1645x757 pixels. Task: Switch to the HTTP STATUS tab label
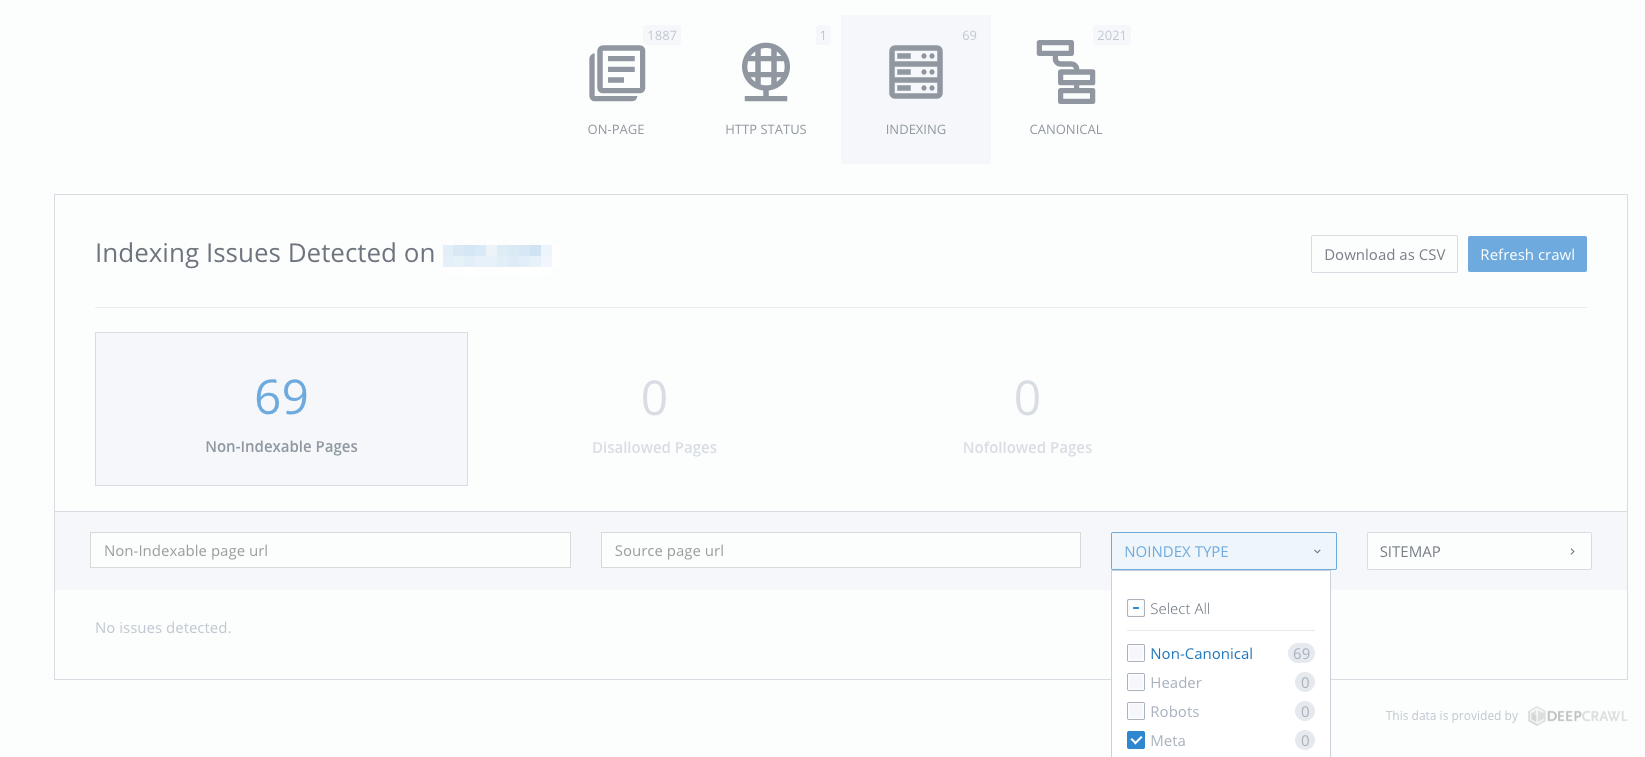pos(766,129)
